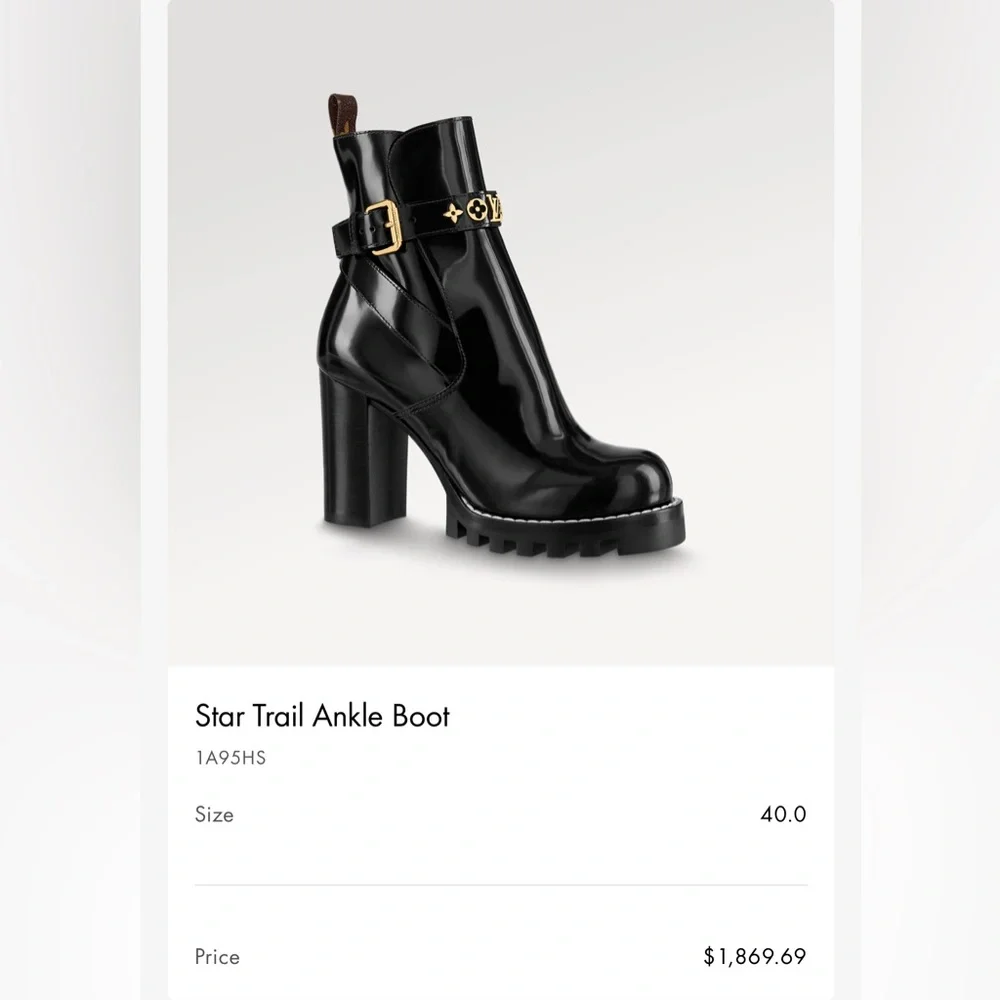Click the gold buckle on the boot

click(x=385, y=227)
